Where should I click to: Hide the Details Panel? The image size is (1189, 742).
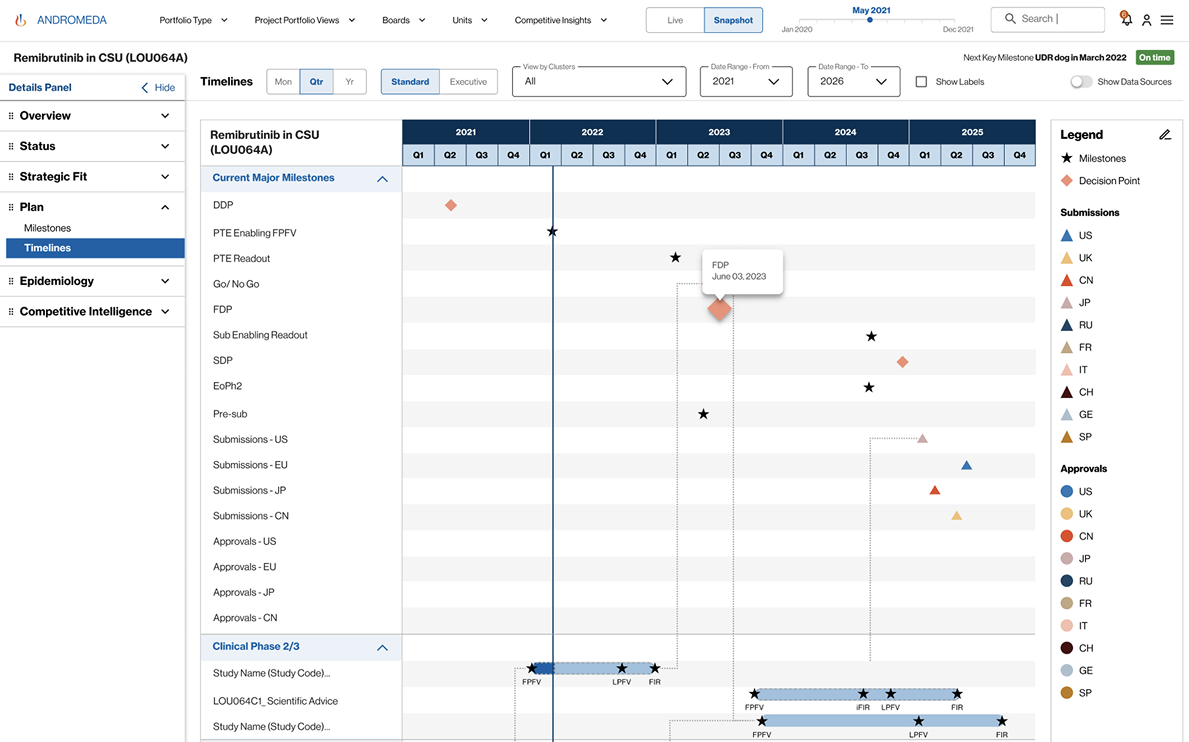pos(157,88)
